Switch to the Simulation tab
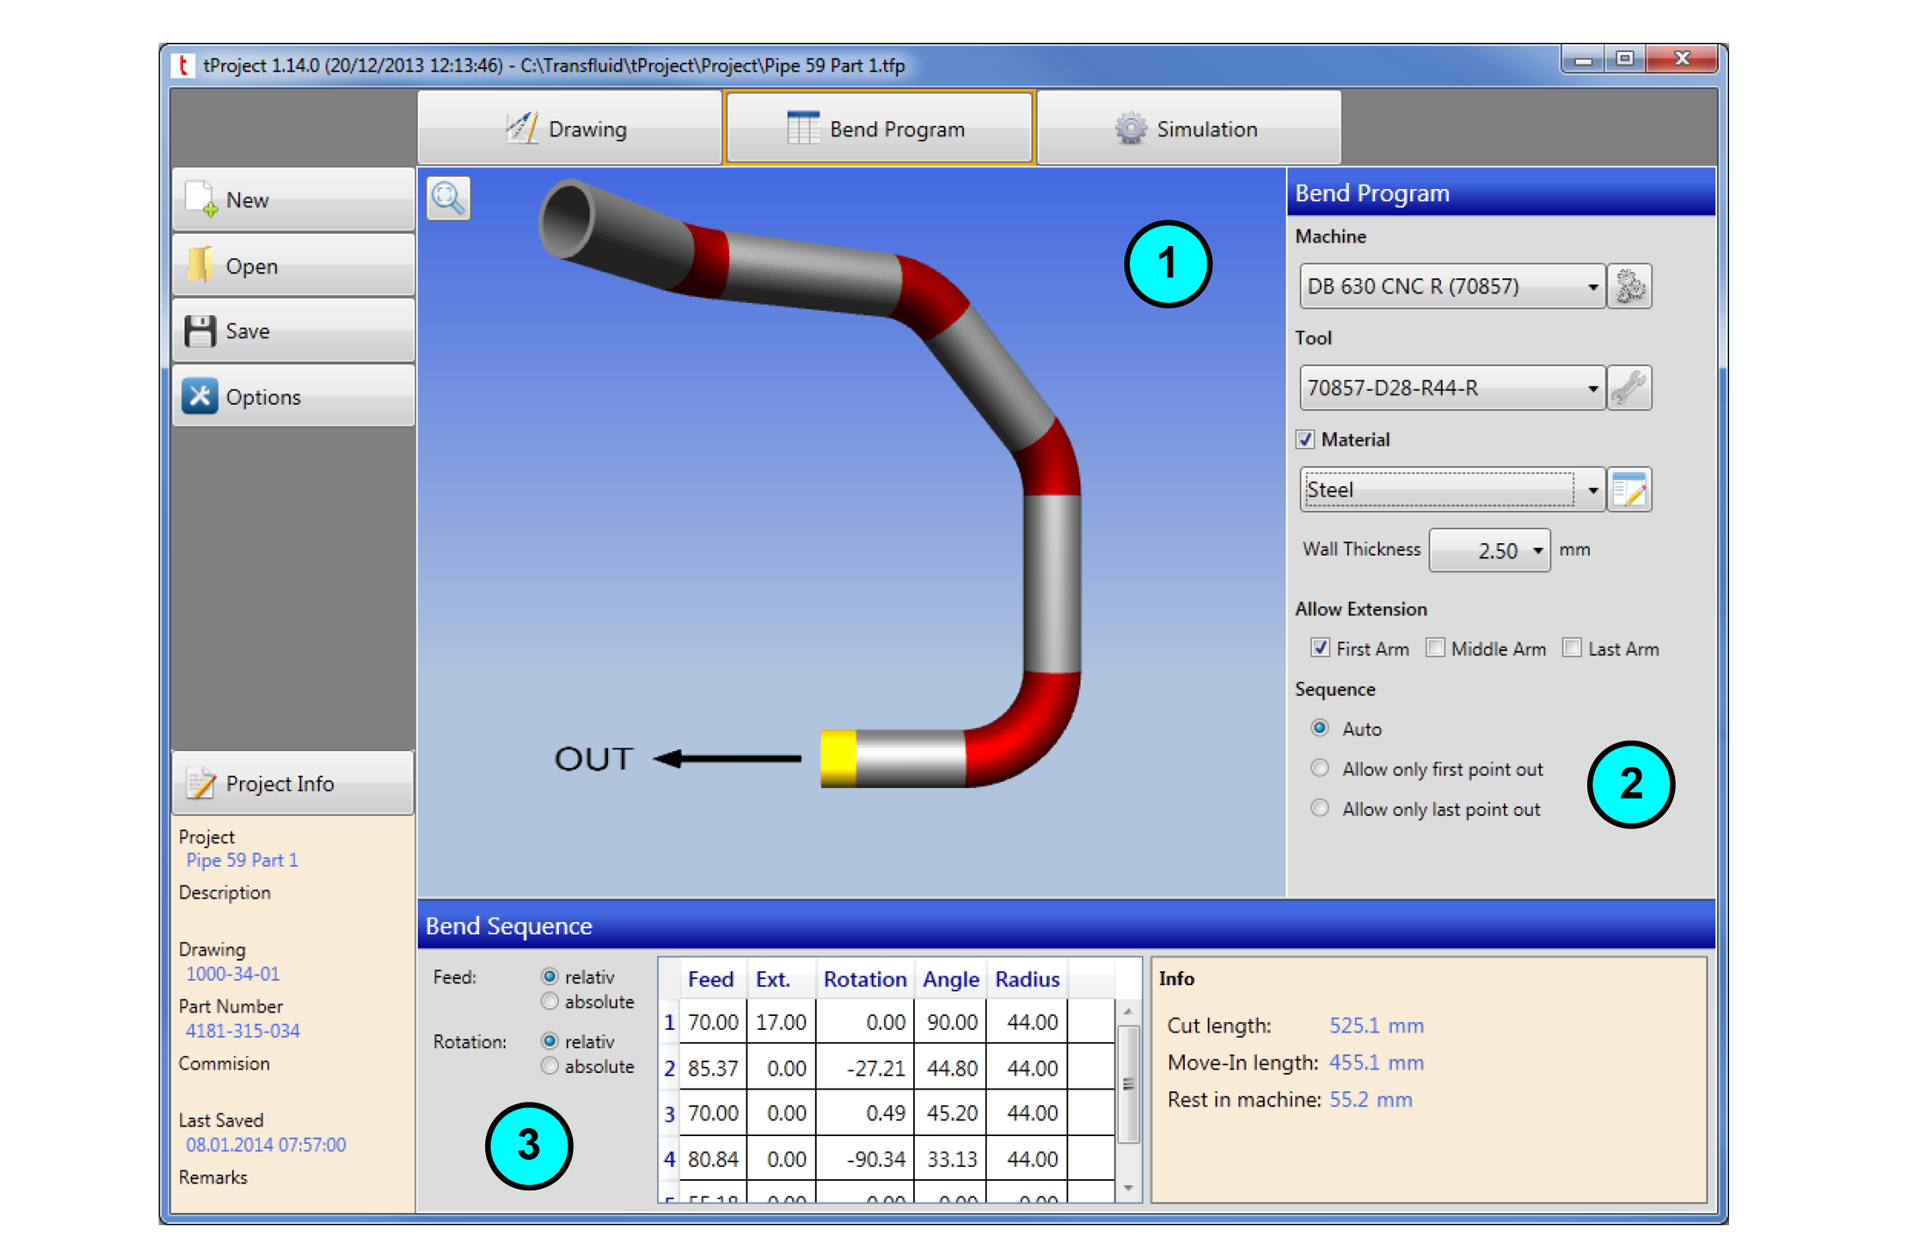Screen dimensions: 1920x1254 [x=1188, y=128]
